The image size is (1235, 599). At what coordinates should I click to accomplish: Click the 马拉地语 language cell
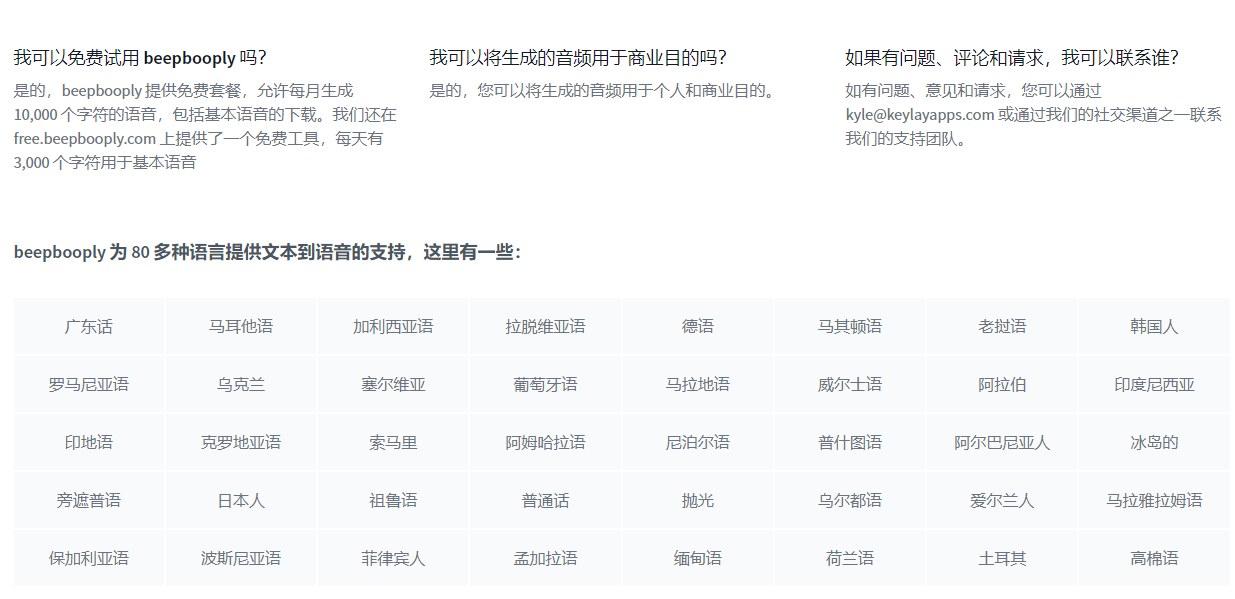tap(697, 384)
